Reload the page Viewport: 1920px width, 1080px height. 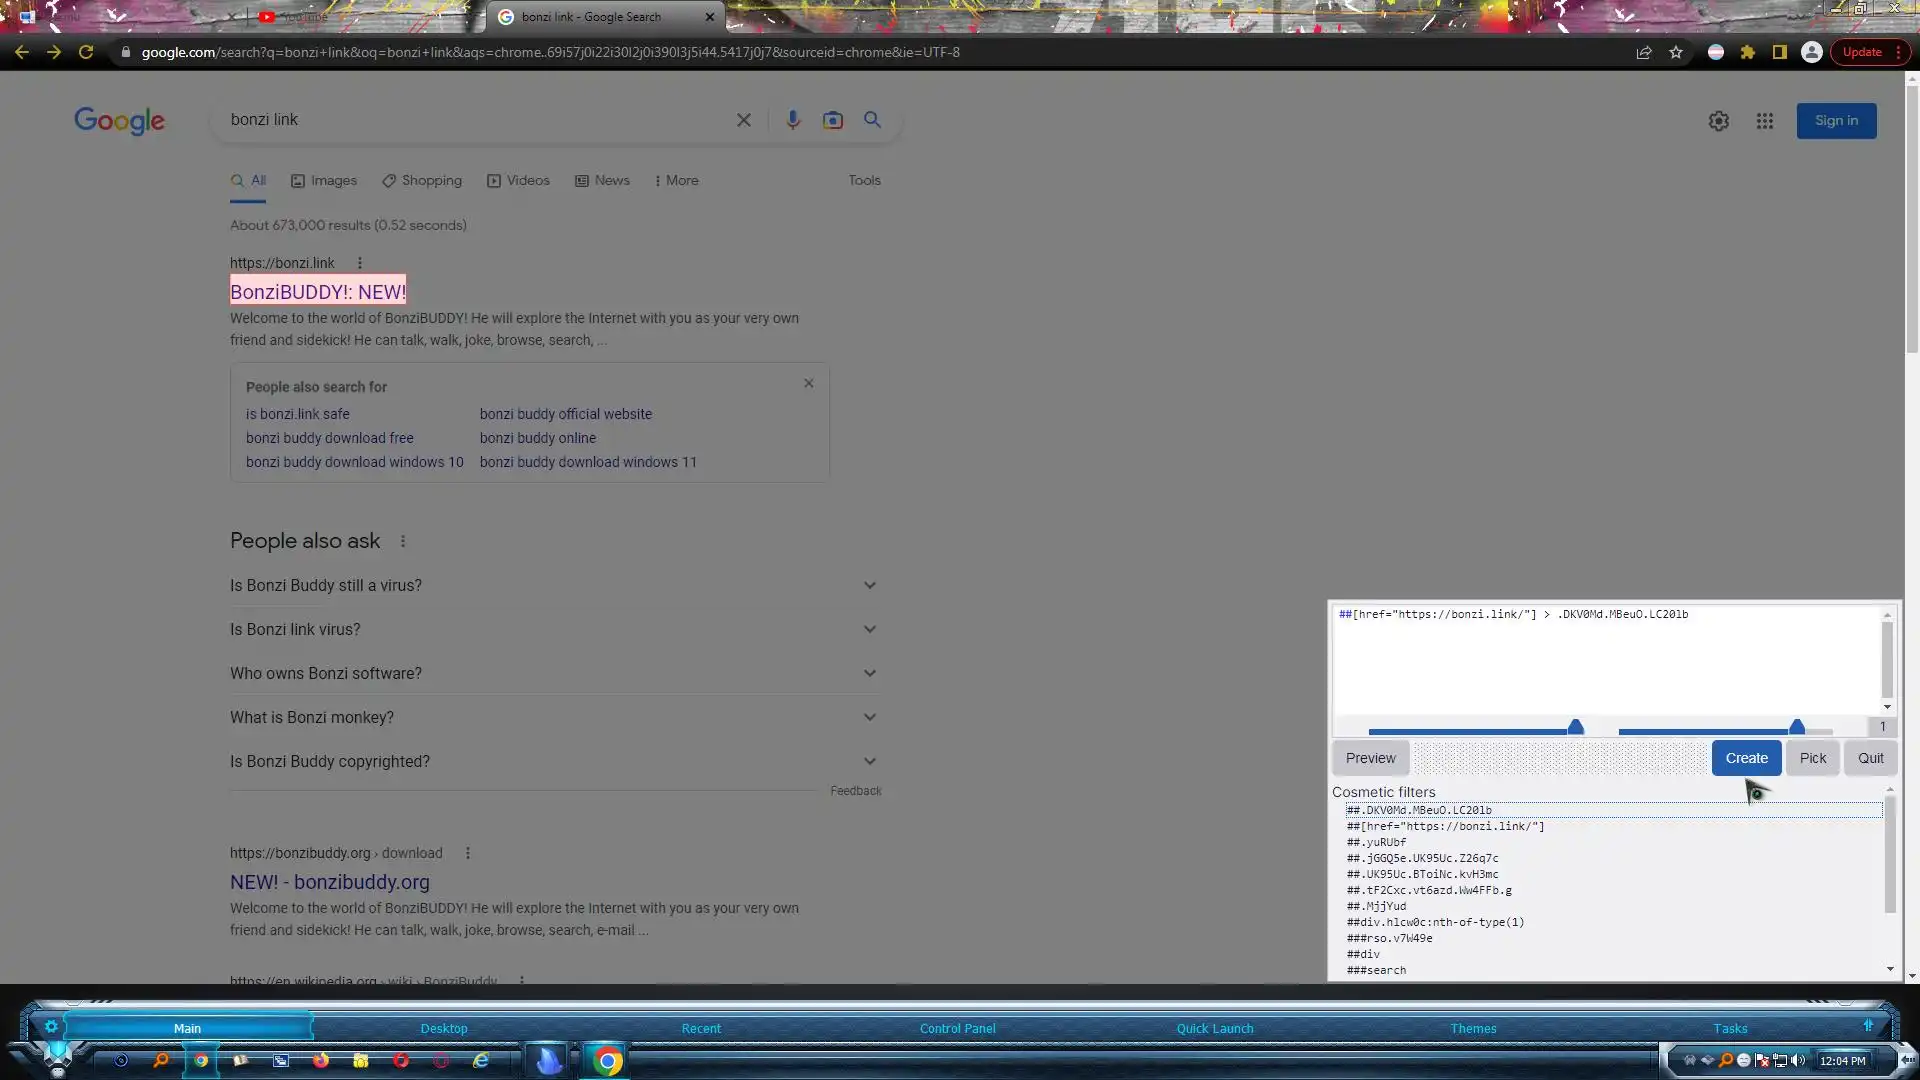click(86, 52)
